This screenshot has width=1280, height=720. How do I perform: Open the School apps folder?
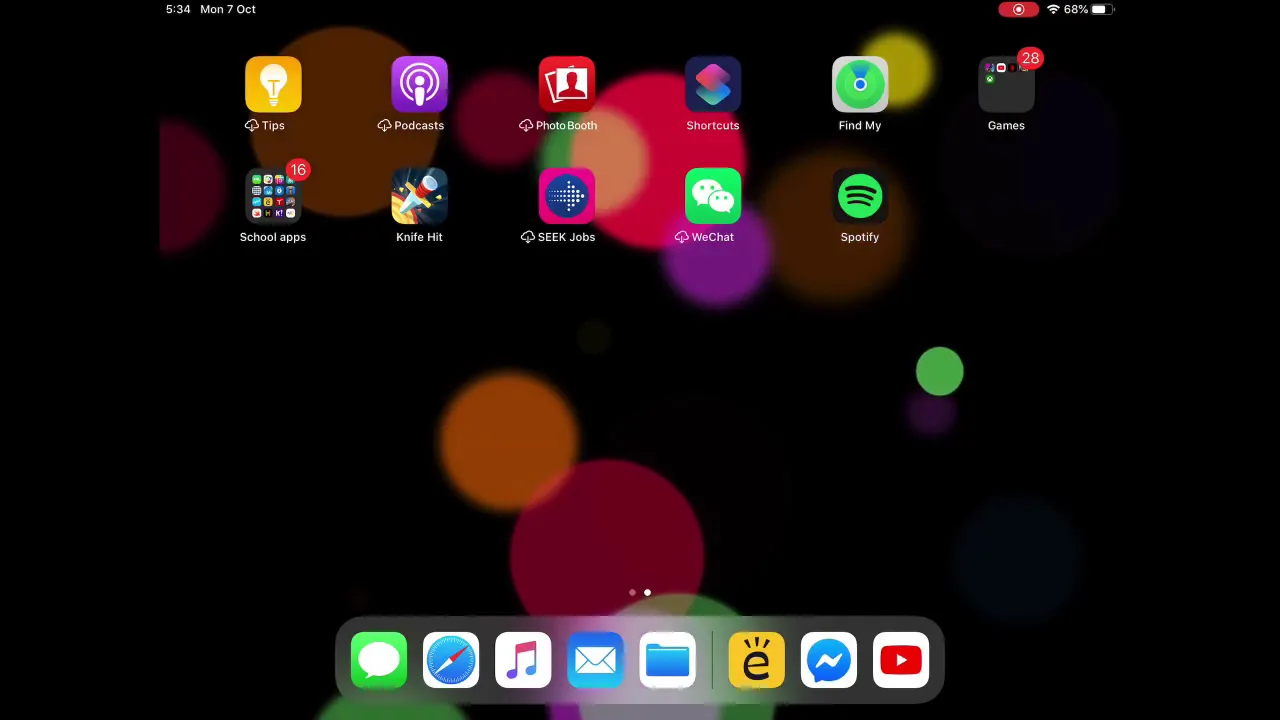tap(273, 196)
